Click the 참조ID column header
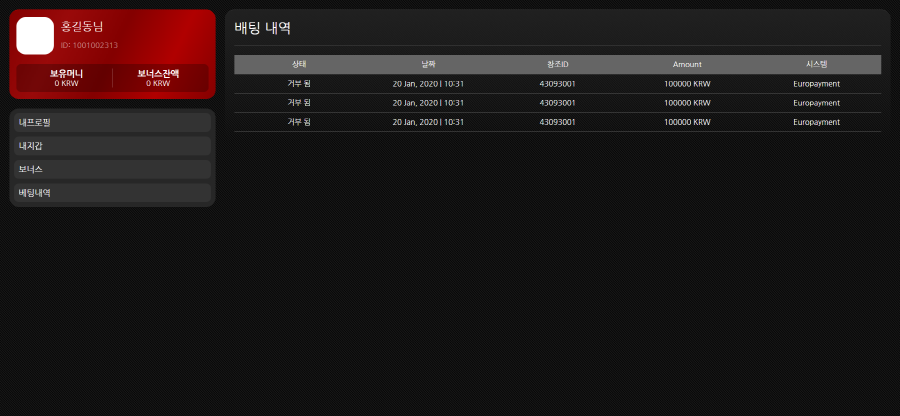 coord(557,64)
